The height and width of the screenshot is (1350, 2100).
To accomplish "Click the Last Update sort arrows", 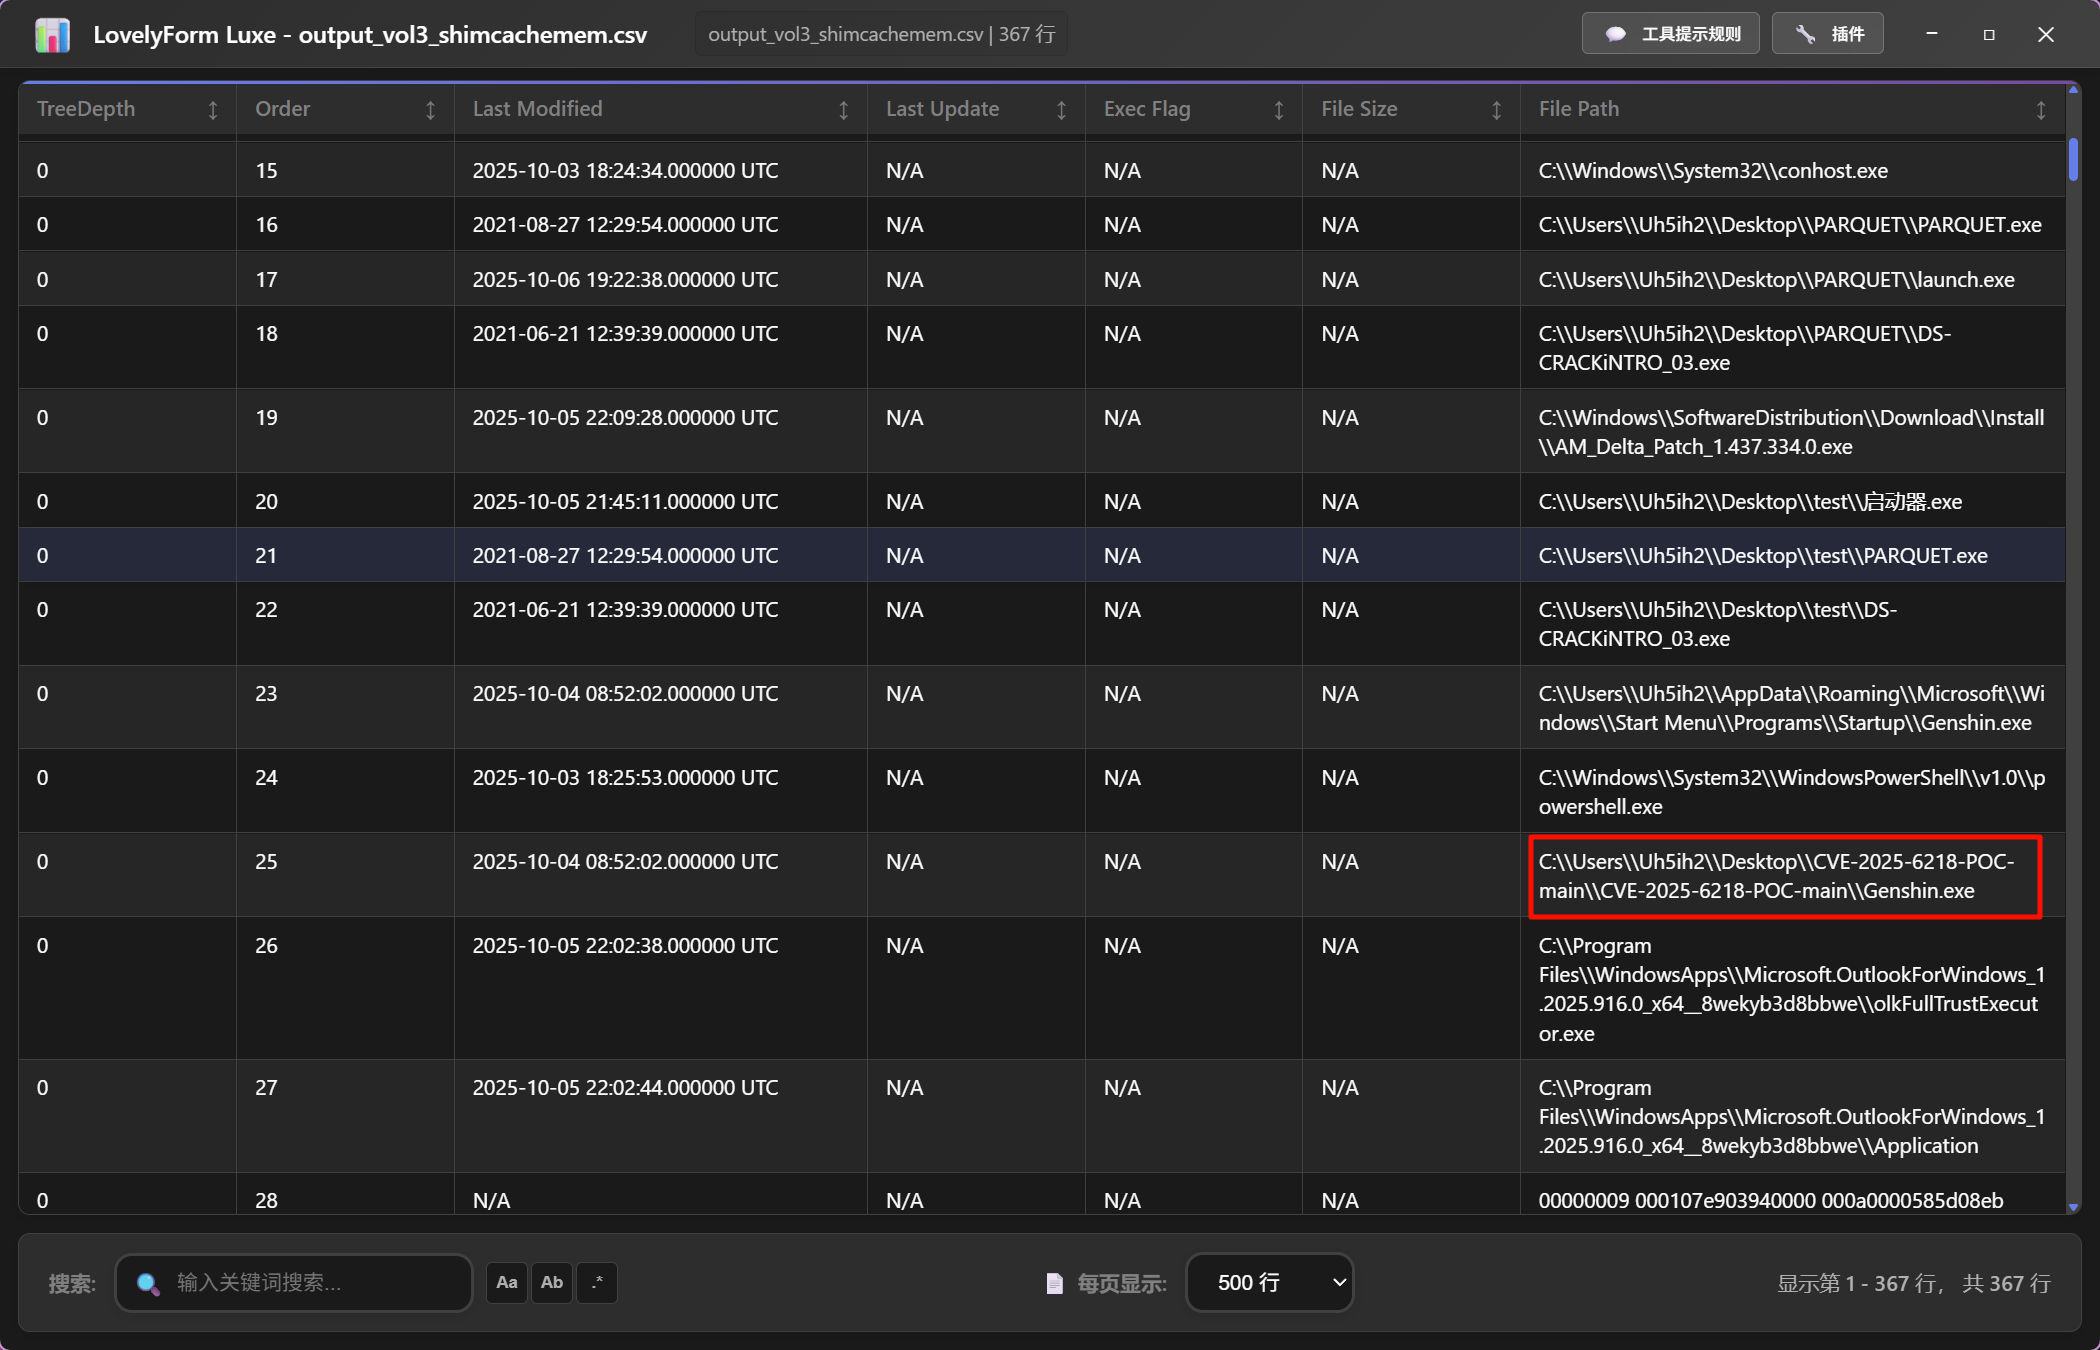I will (1061, 110).
